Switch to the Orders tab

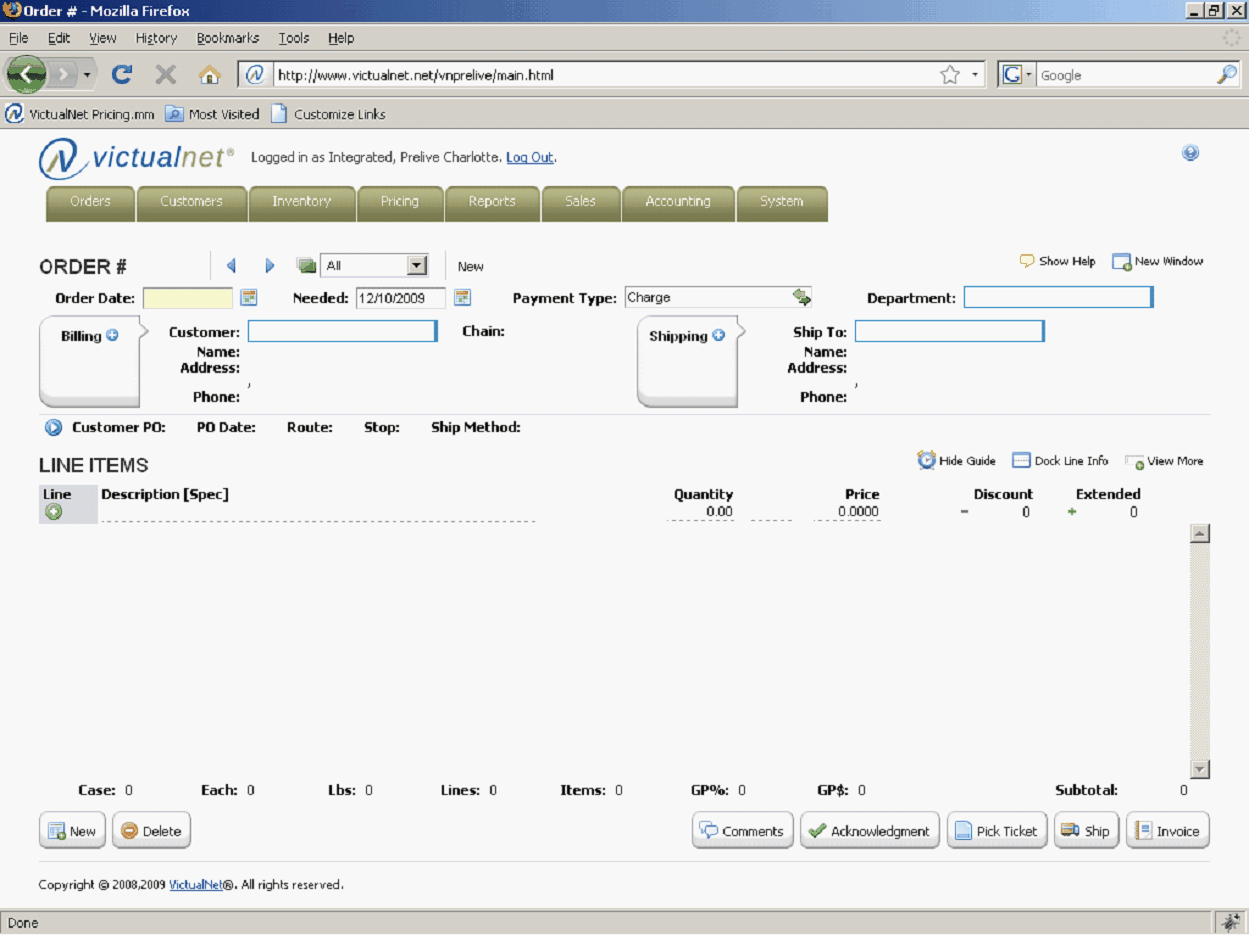90,203
